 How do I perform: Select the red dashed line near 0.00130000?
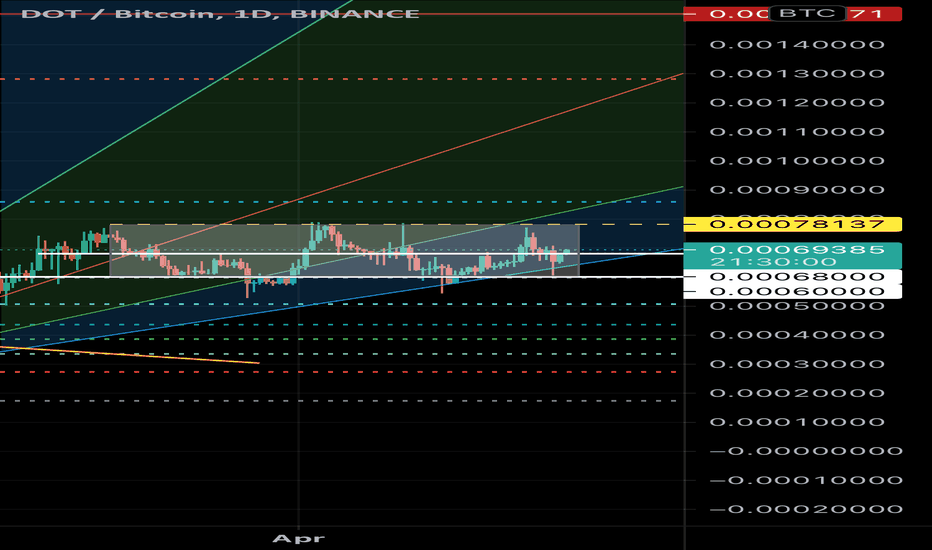click(x=339, y=78)
